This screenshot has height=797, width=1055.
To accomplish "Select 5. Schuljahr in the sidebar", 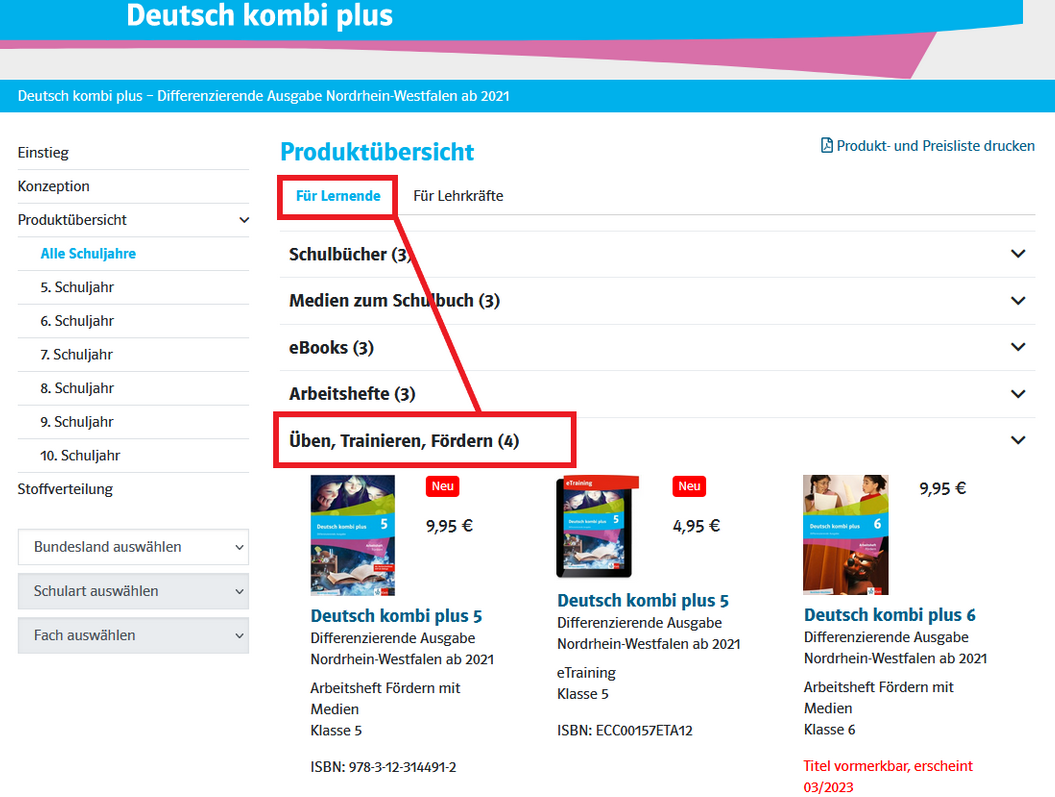I will [77, 287].
